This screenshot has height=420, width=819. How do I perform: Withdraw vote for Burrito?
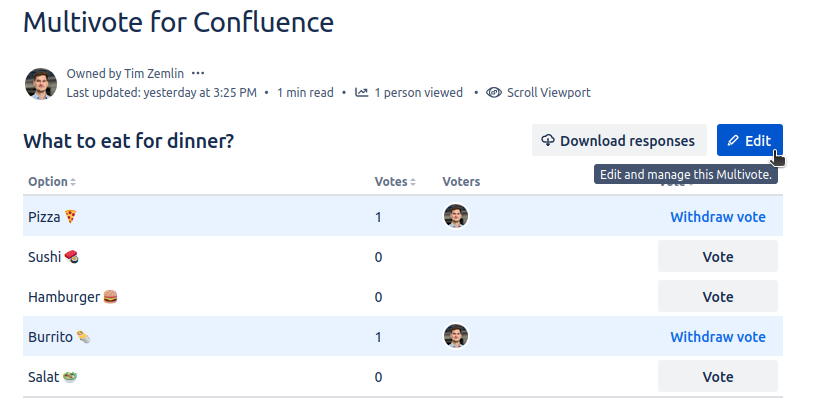click(x=717, y=337)
